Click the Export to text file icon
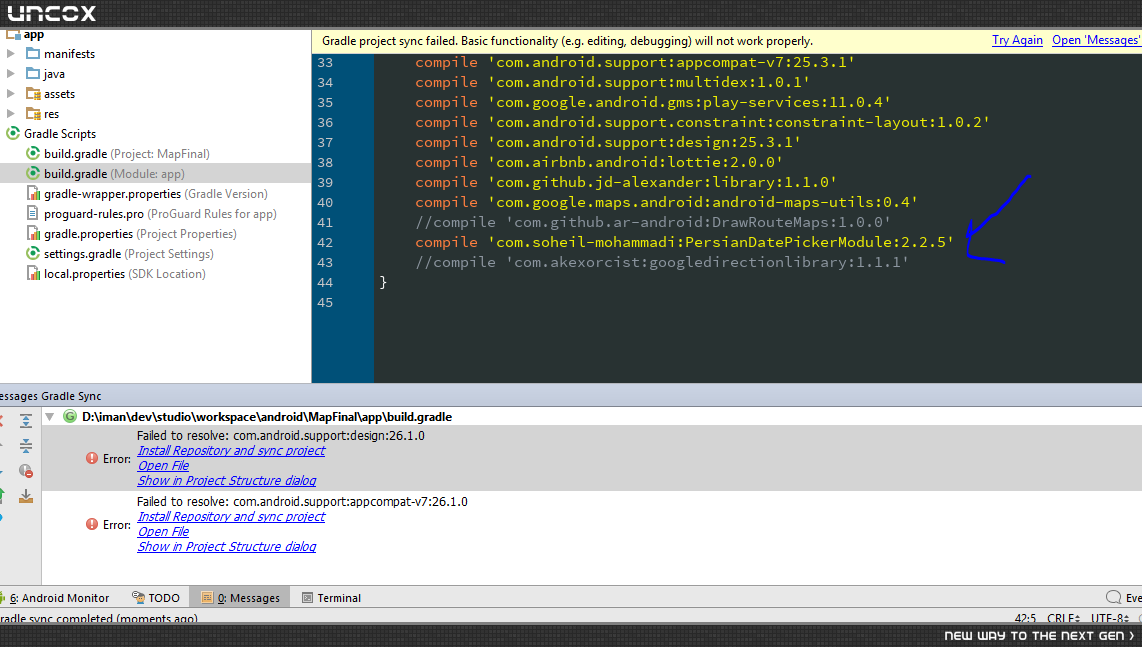Image resolution: width=1142 pixels, height=647 pixels. tap(25, 496)
